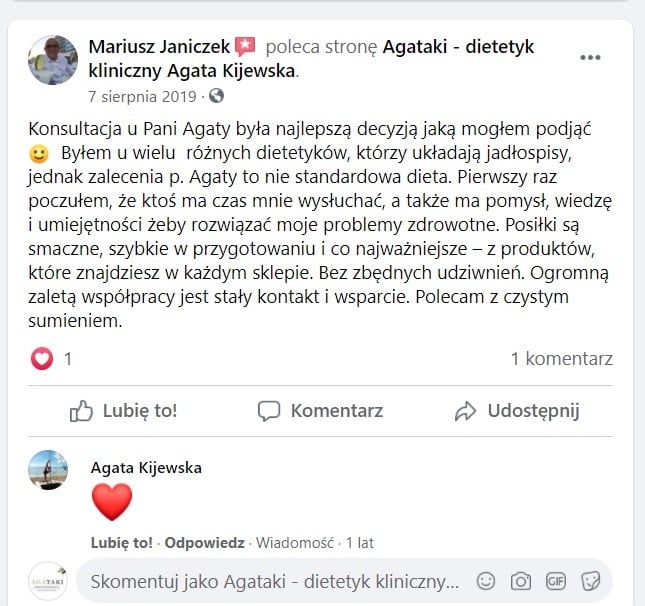
Task: Click Wiadomość under the comment
Action: coord(295,543)
